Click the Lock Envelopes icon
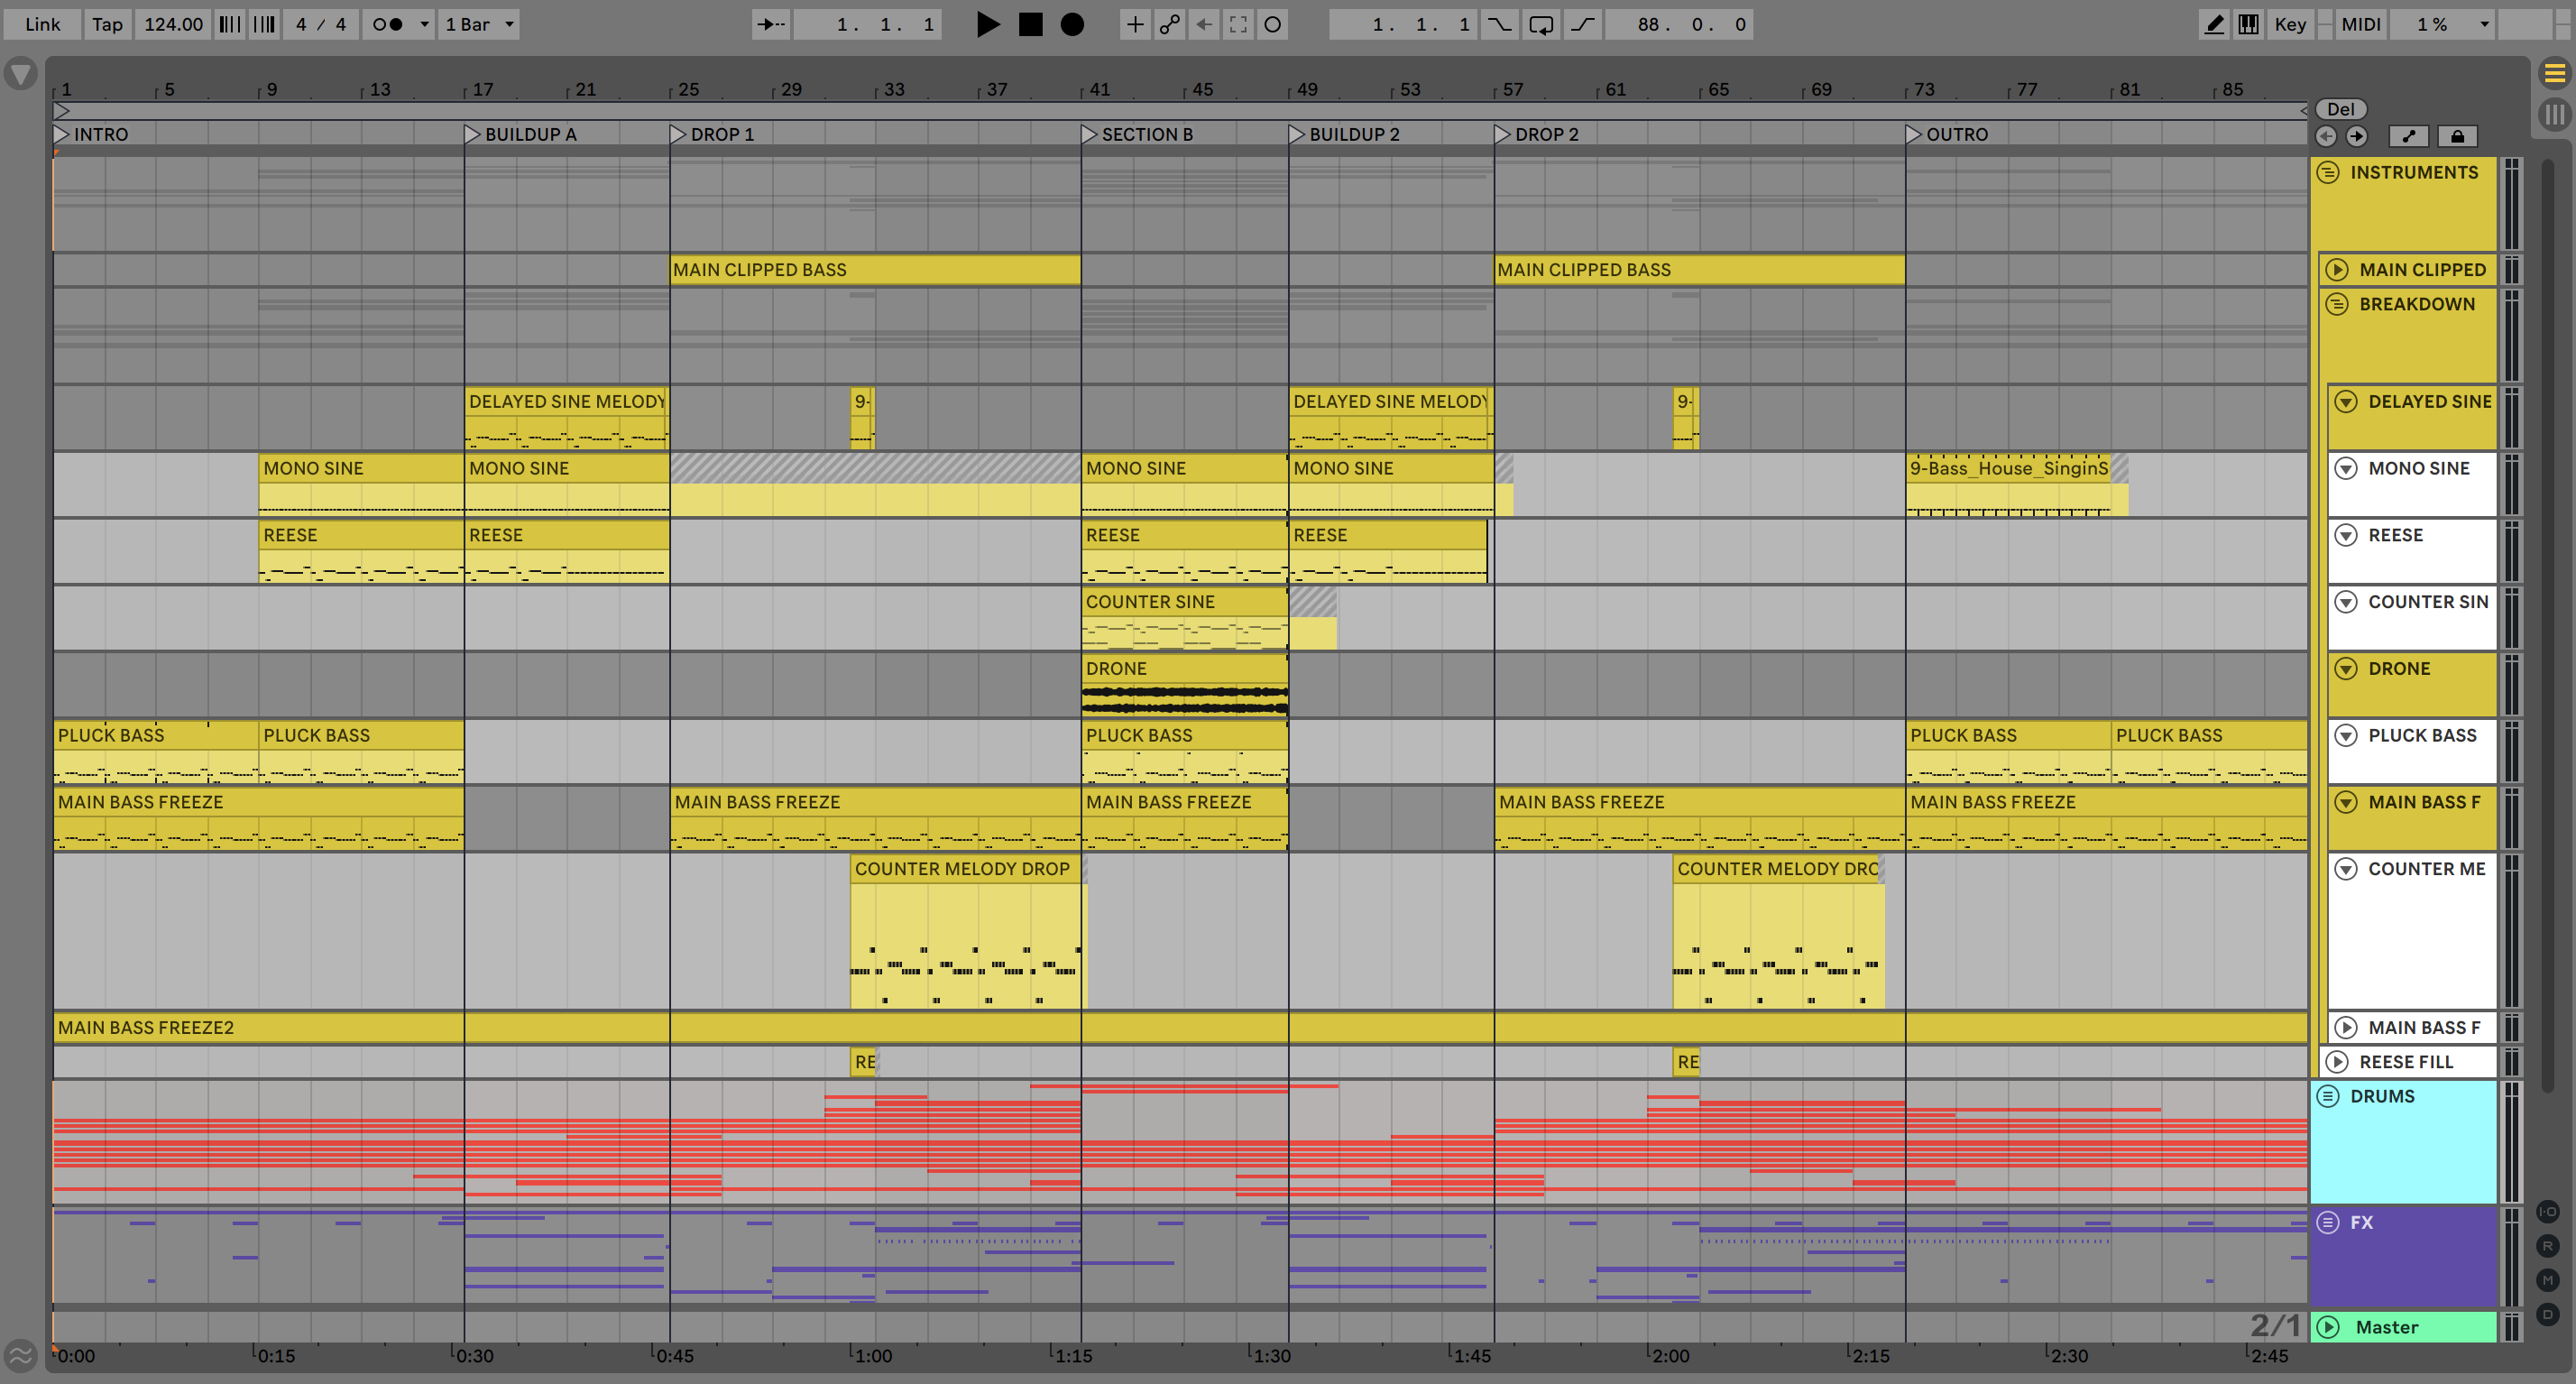The width and height of the screenshot is (2576, 1384). click(x=2457, y=136)
